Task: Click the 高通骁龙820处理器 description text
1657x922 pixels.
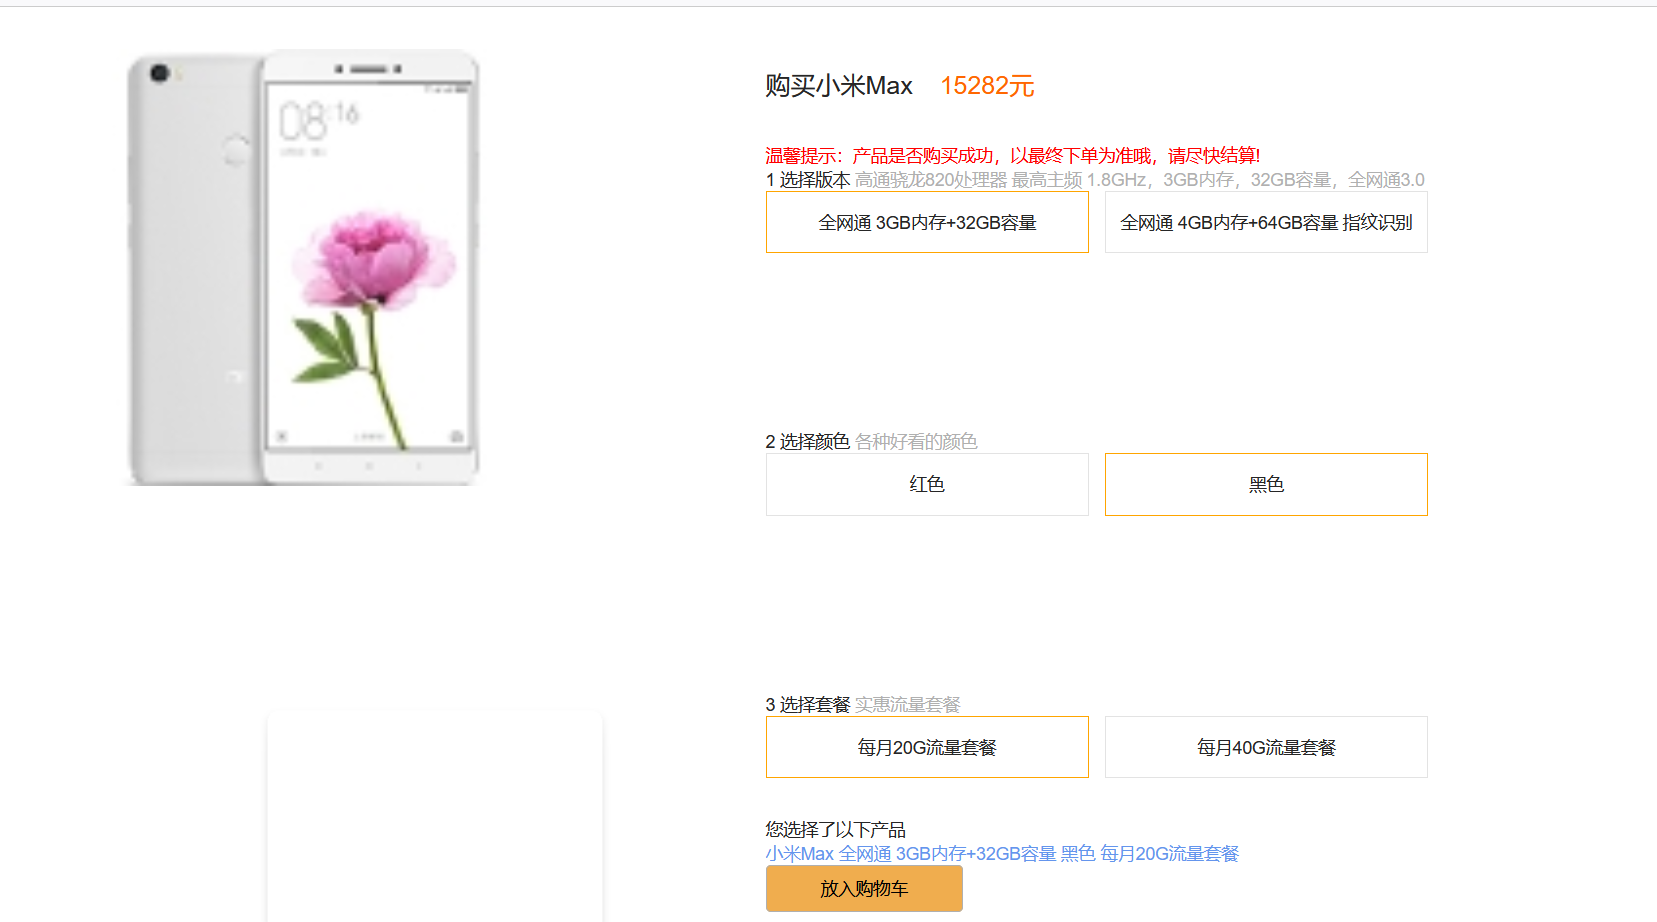Action: point(1140,180)
